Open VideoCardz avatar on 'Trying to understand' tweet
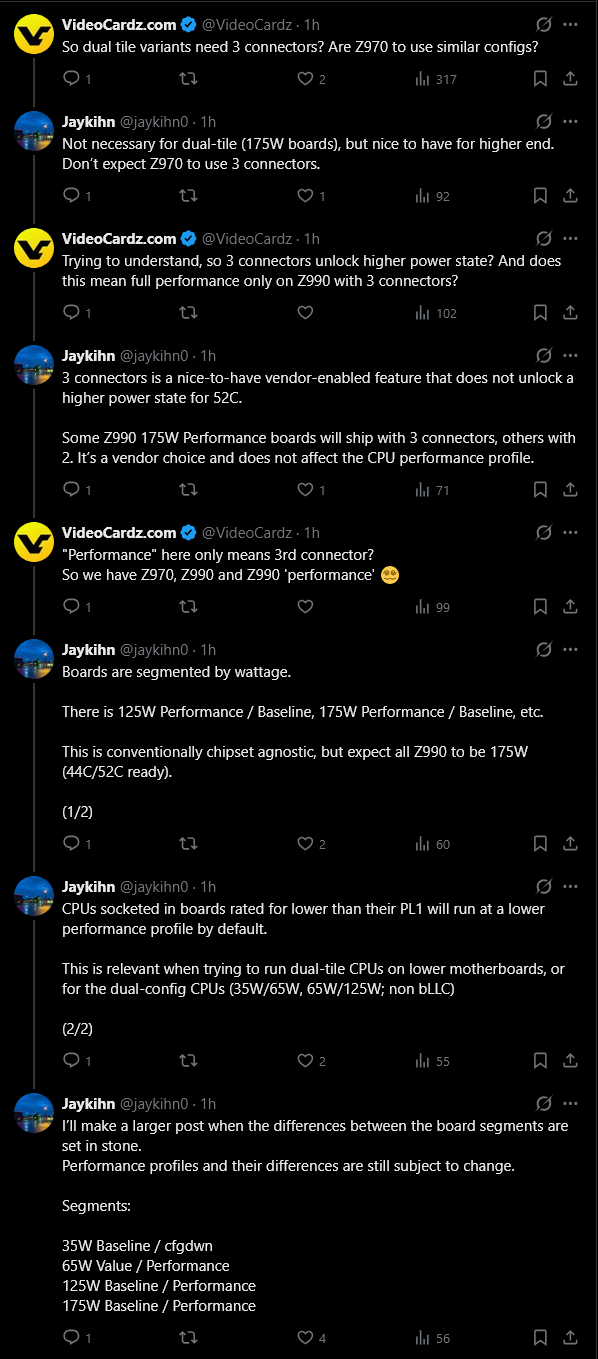Image resolution: width=598 pixels, height=1359 pixels. [x=34, y=247]
